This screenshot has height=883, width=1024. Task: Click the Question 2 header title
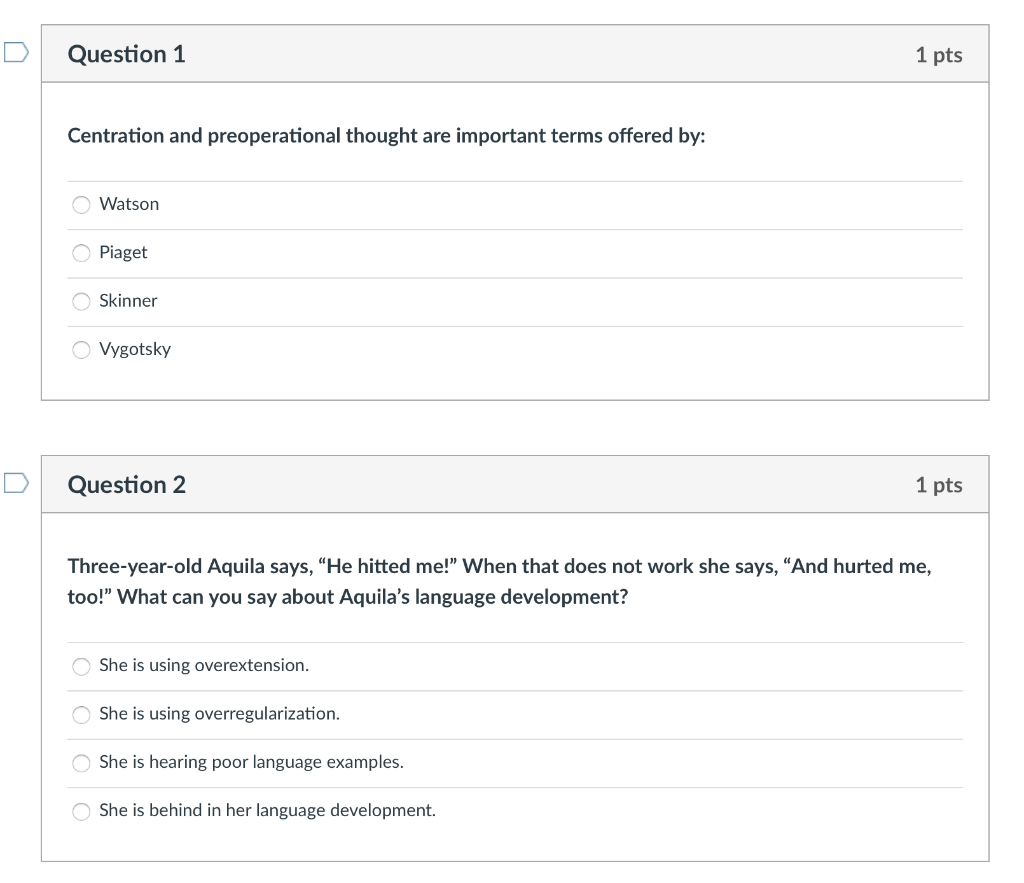(127, 485)
